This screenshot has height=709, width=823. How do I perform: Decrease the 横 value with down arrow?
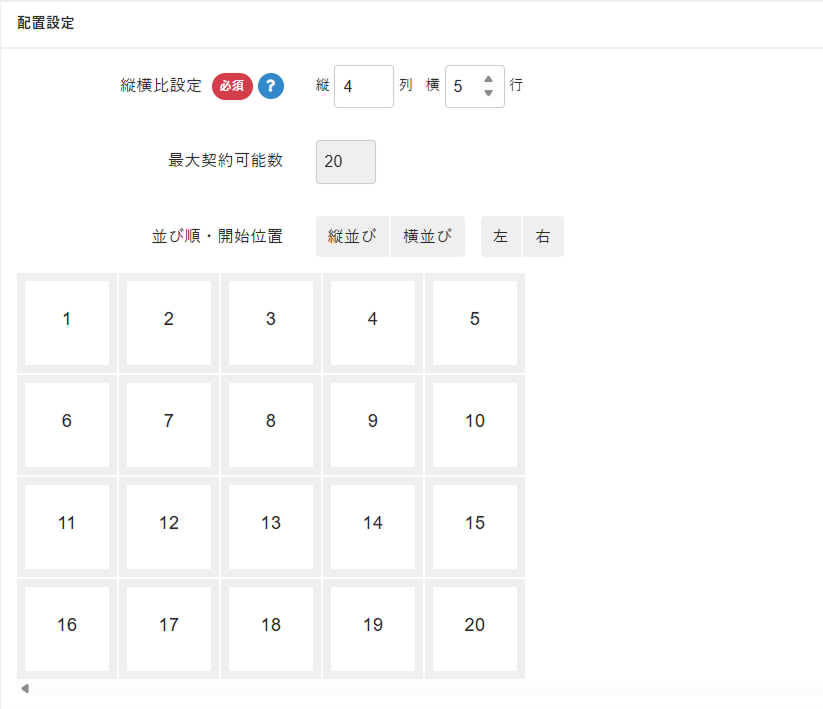pyautogui.click(x=489, y=93)
